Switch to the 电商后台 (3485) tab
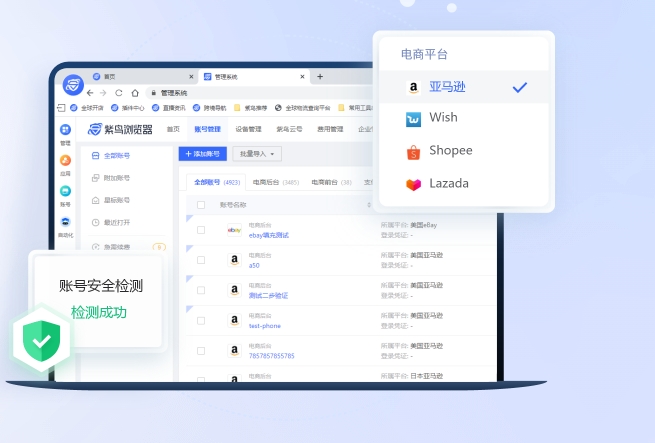The width and height of the screenshot is (655, 443). [x=276, y=182]
